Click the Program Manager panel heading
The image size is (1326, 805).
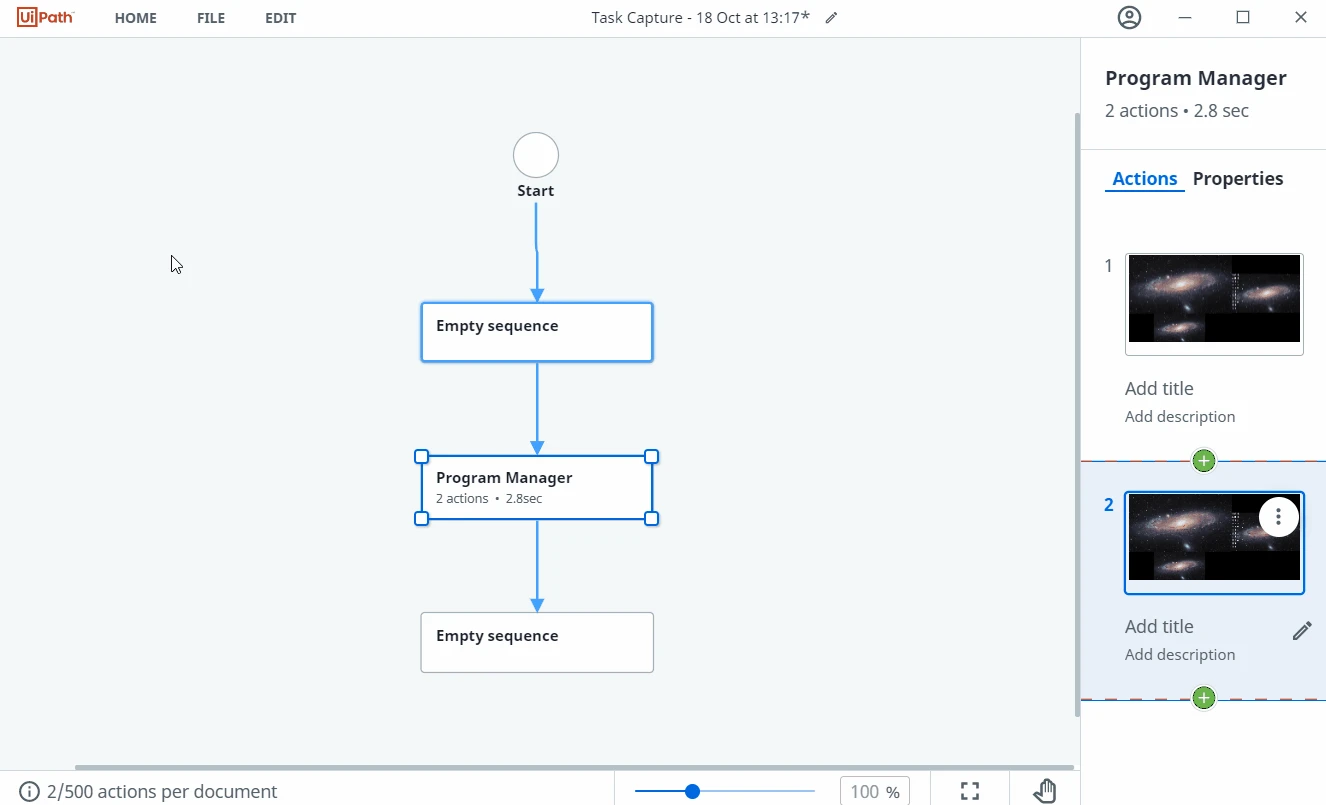[1196, 78]
